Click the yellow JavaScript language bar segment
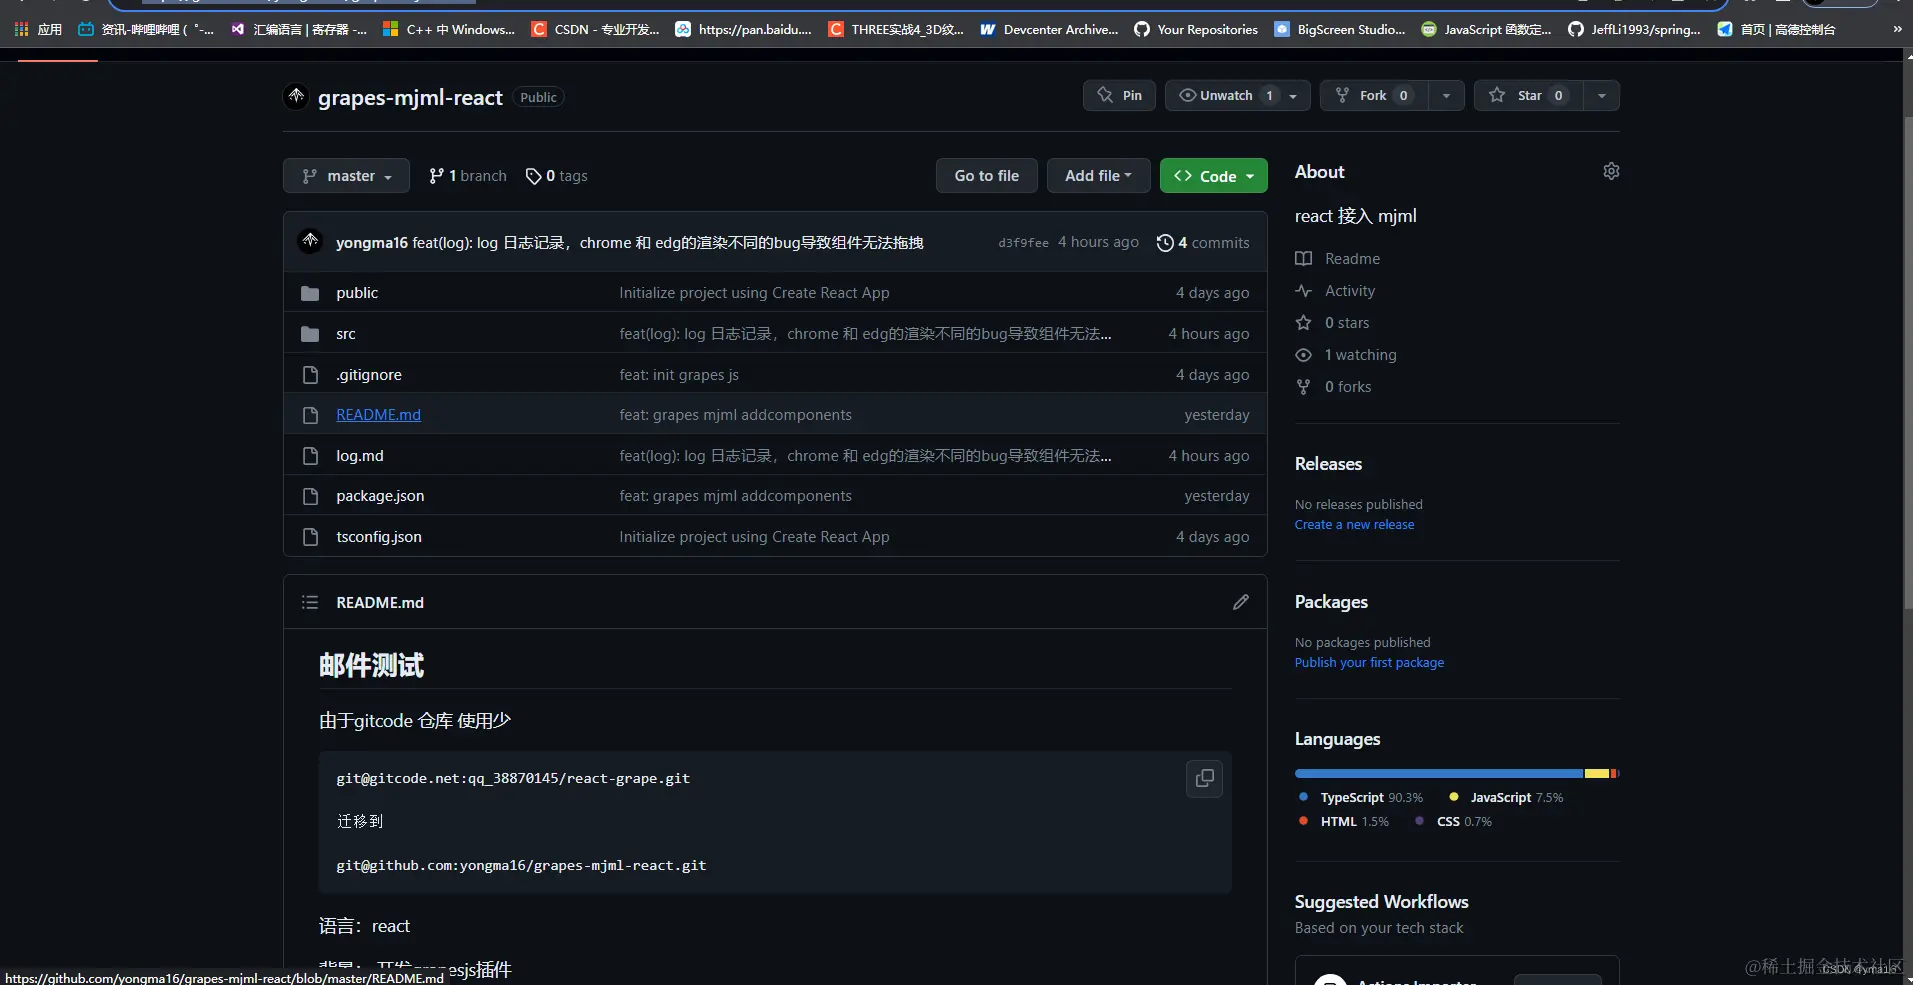The width and height of the screenshot is (1913, 985). (x=1597, y=774)
